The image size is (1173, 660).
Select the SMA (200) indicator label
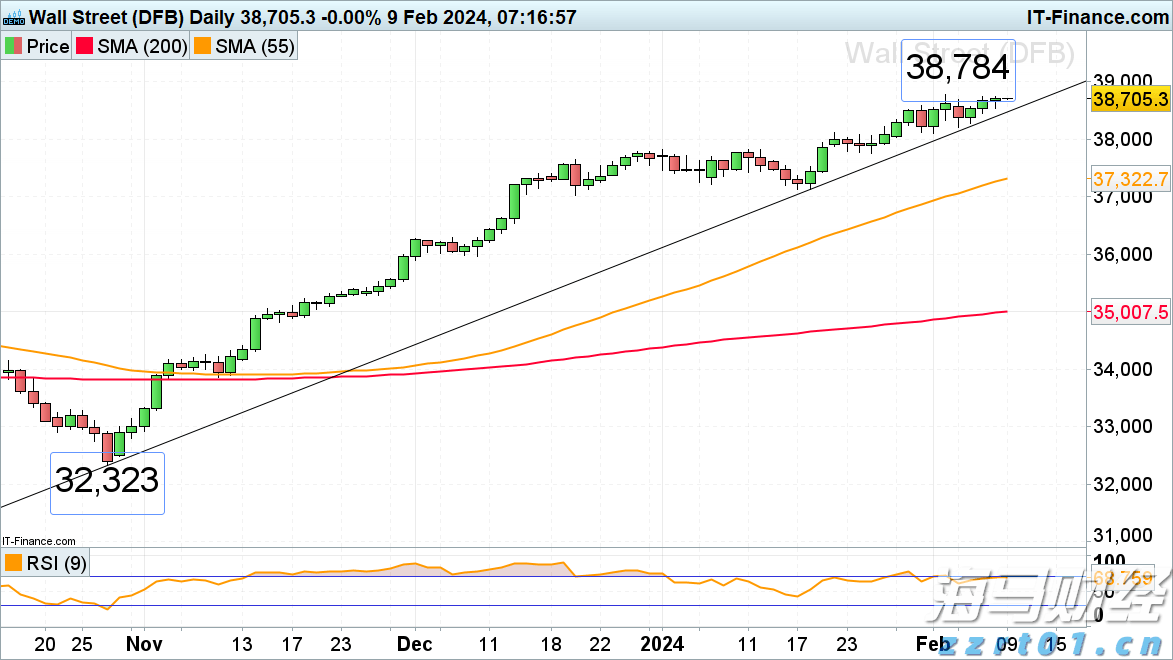142,47
